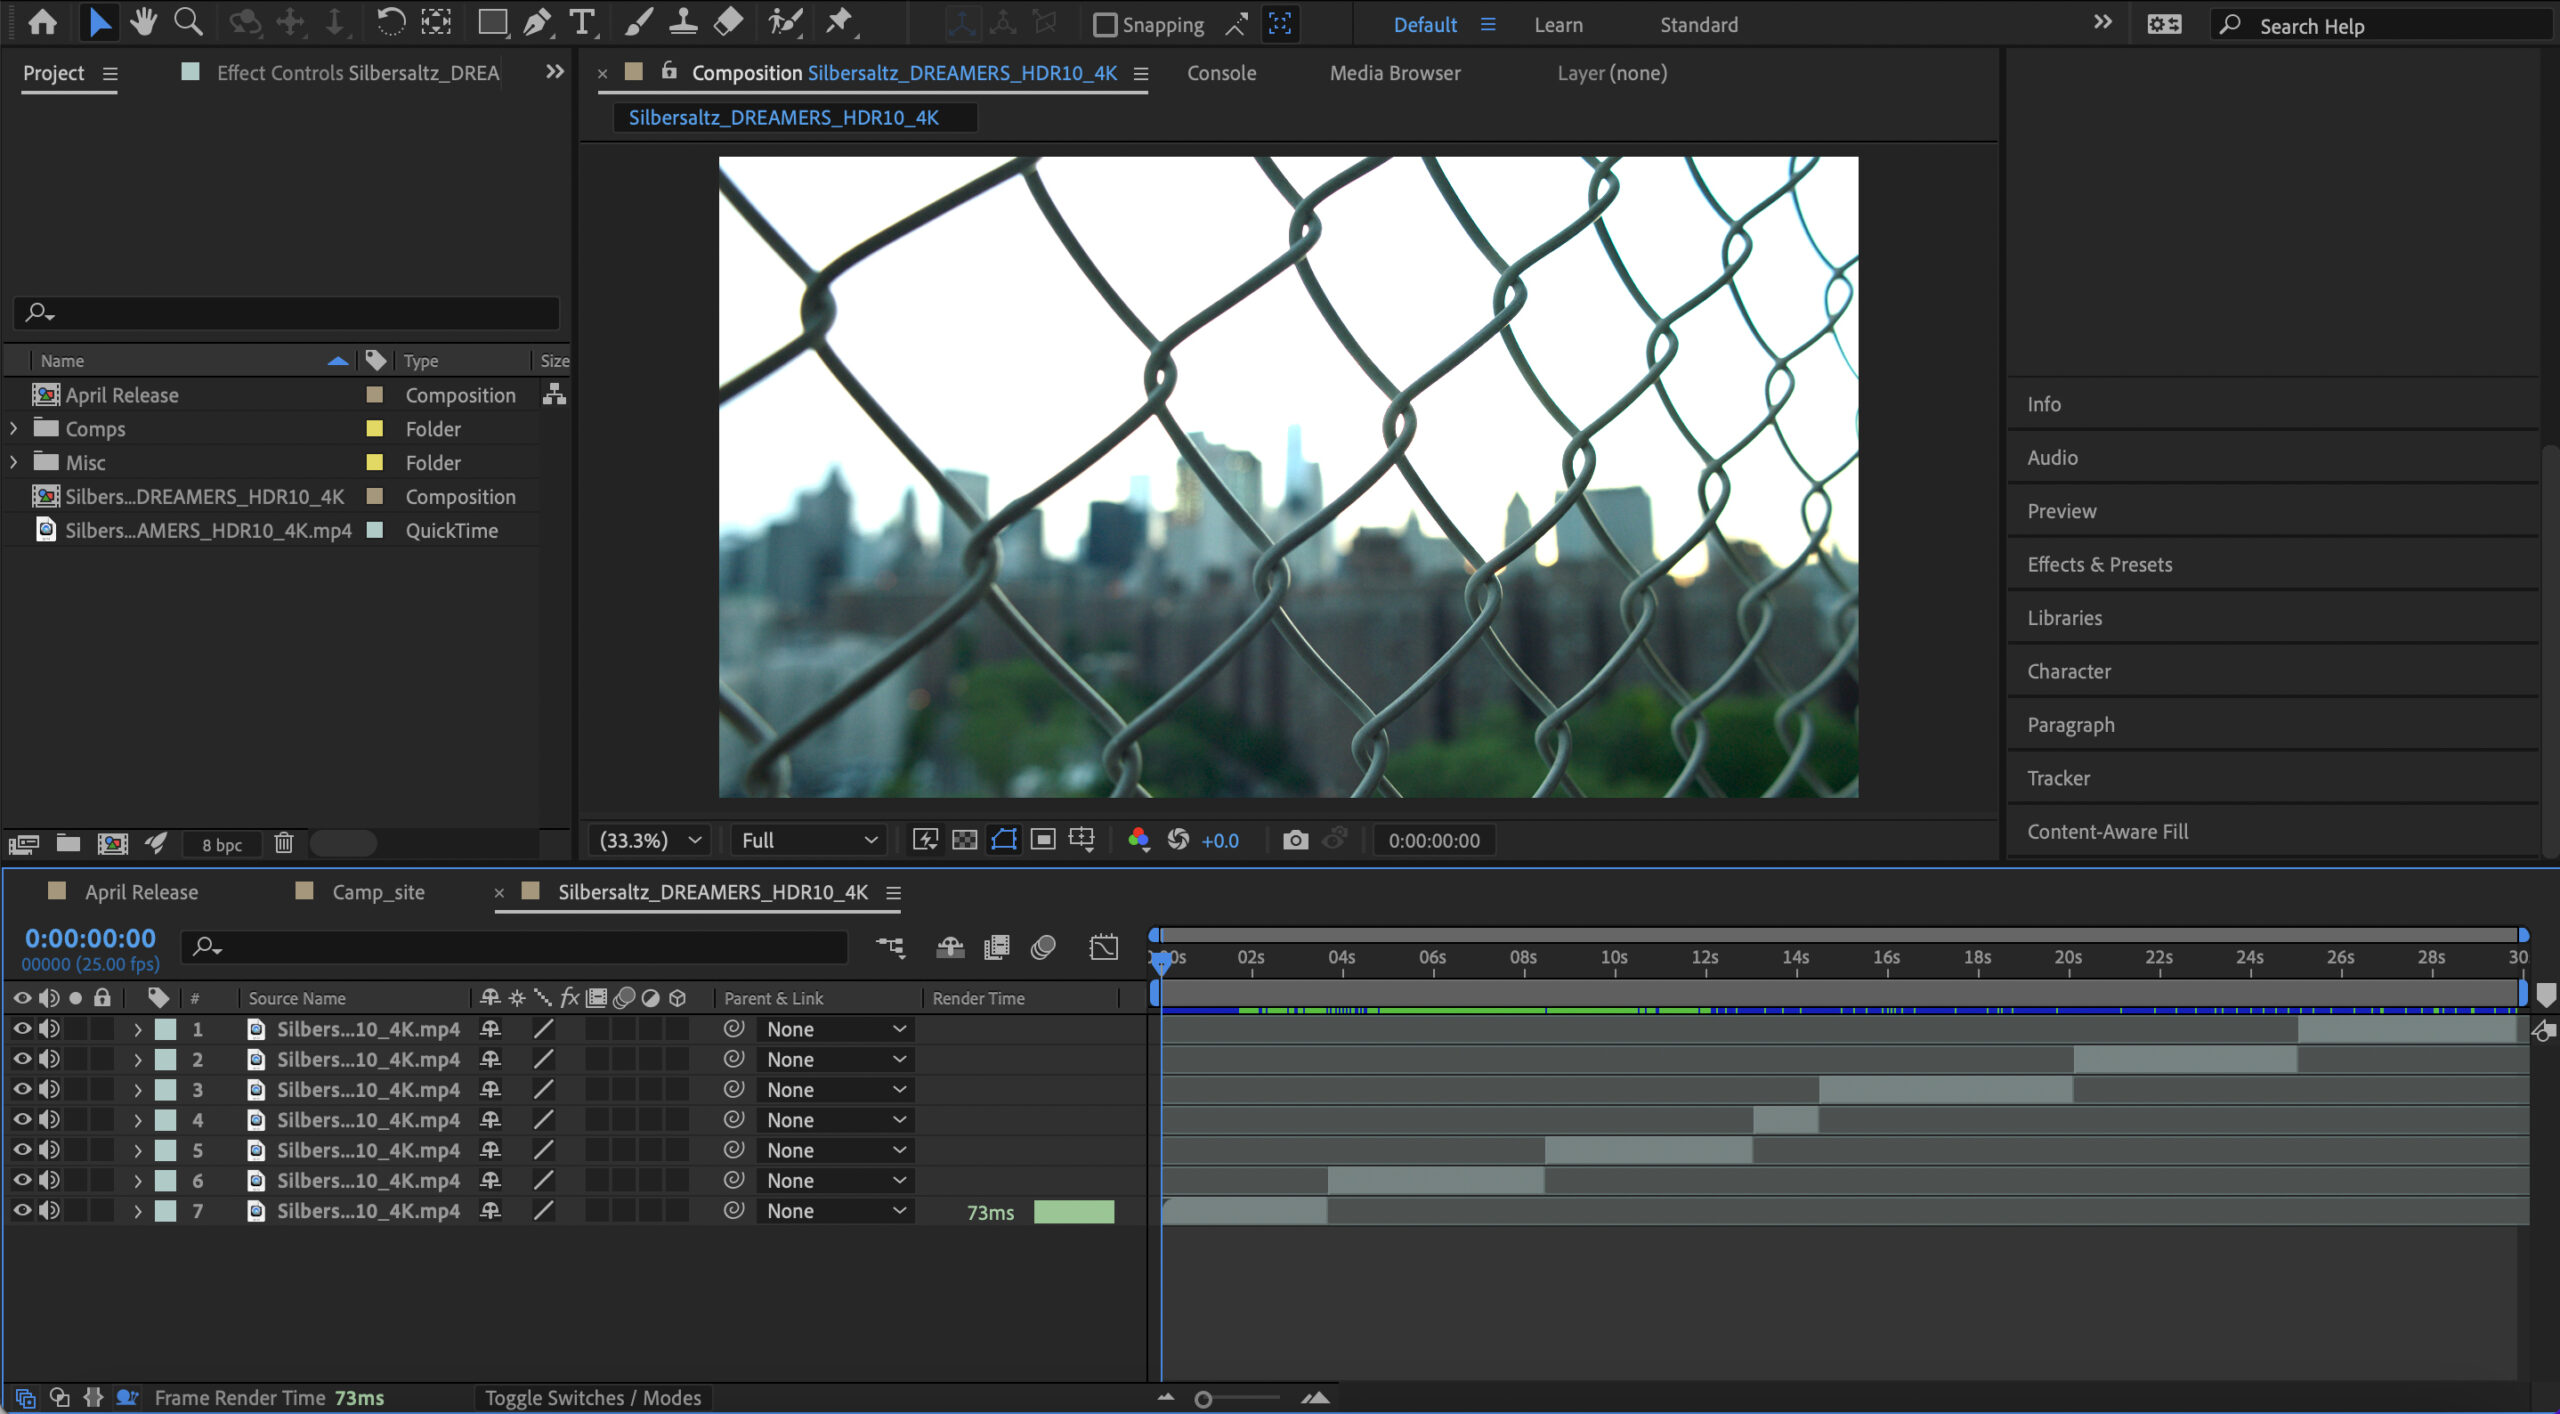Expand the Comps folder in Project panel
2560x1414 pixels.
tap(16, 428)
